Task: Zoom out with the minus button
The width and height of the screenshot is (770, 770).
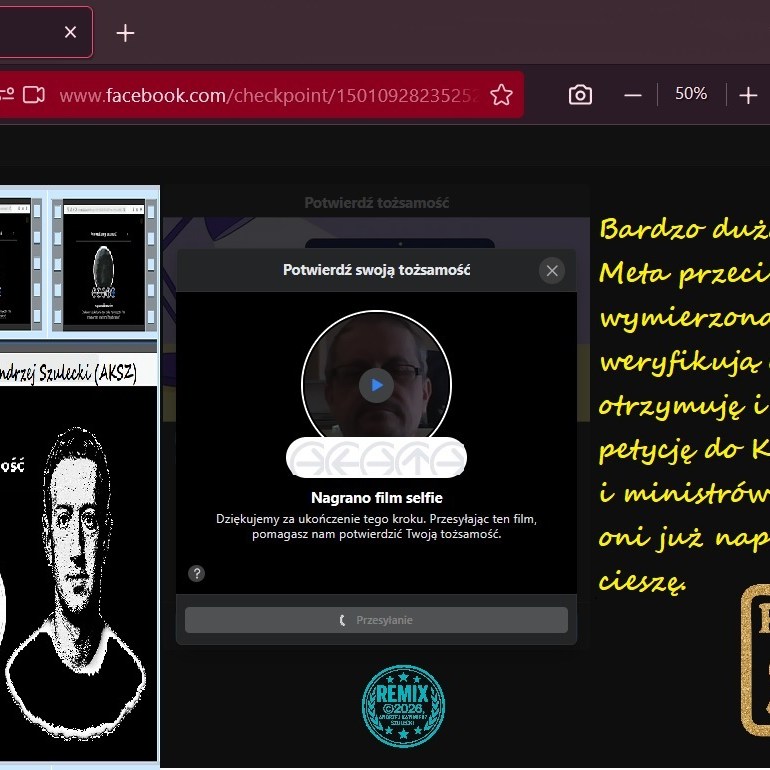Action: 633,95
